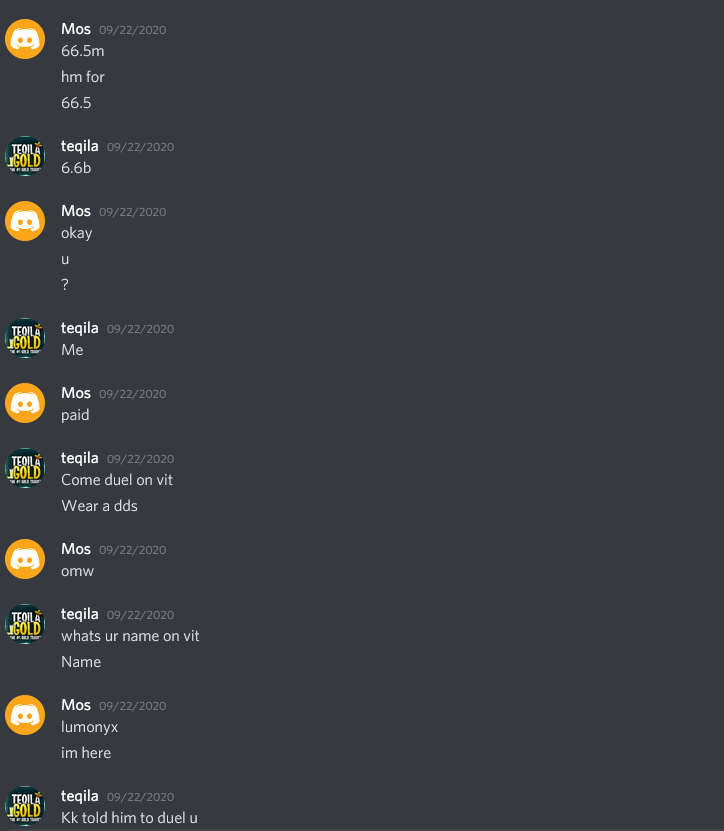The width and height of the screenshot is (724, 831).
Task: Select the "Wear a dds" message
Action: click(x=99, y=506)
